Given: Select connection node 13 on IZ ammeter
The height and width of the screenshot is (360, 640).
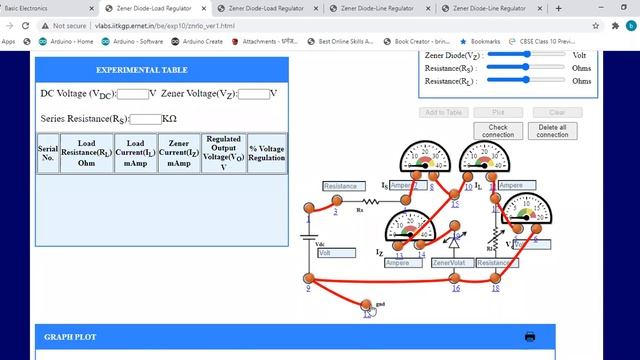Looking at the screenshot, I should (x=398, y=246).
